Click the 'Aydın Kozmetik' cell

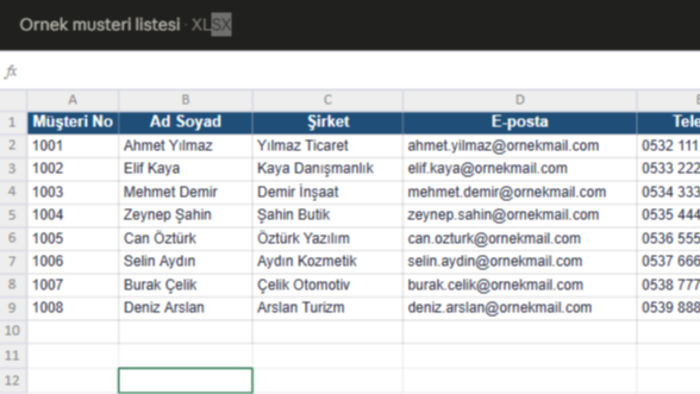pyautogui.click(x=328, y=261)
